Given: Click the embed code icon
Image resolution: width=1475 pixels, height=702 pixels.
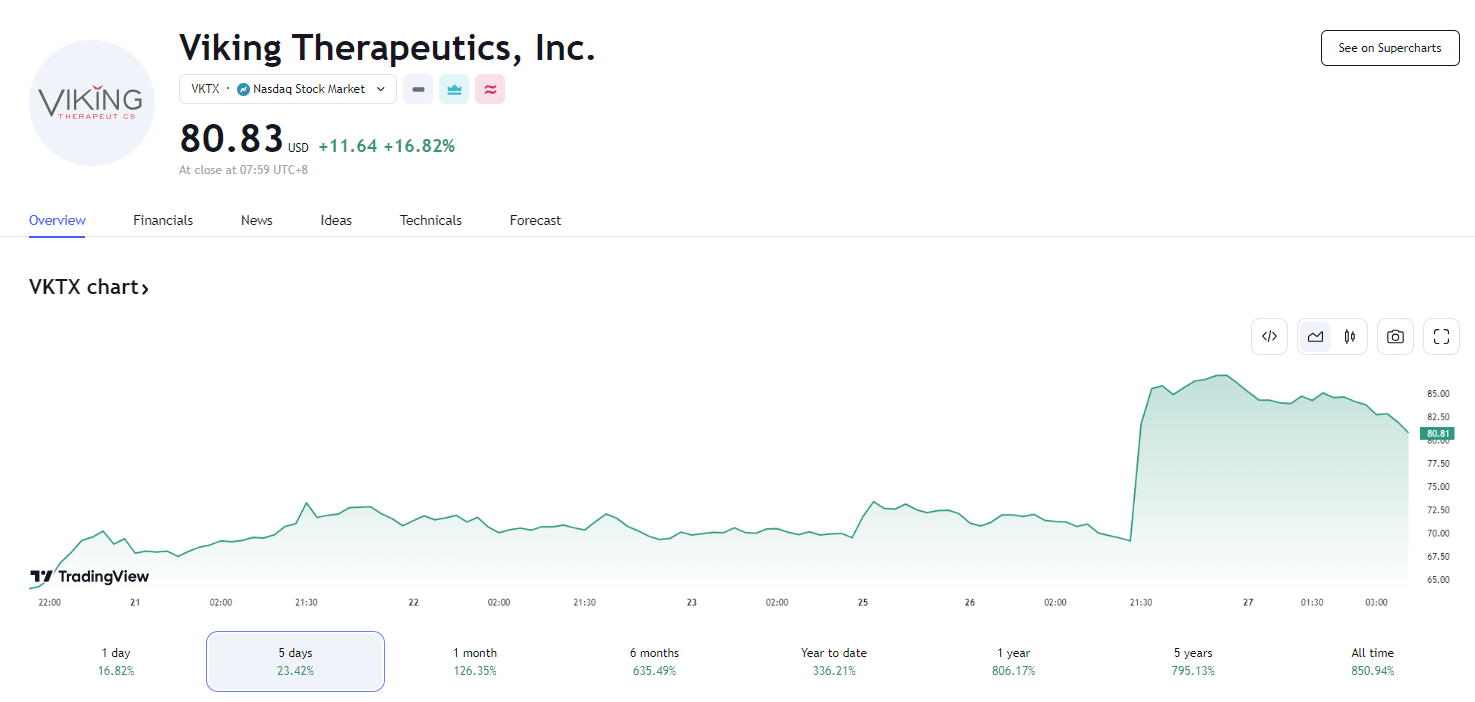Looking at the screenshot, I should (x=1269, y=337).
